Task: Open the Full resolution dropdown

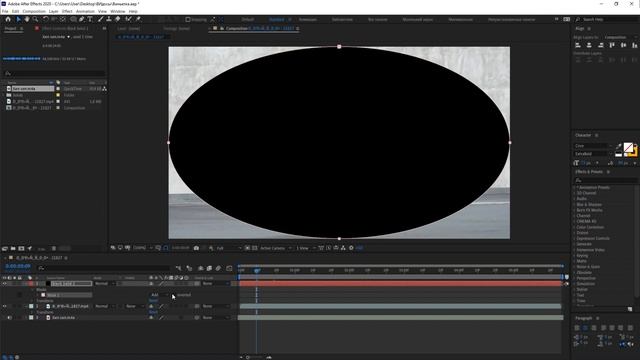Action: tap(229, 248)
